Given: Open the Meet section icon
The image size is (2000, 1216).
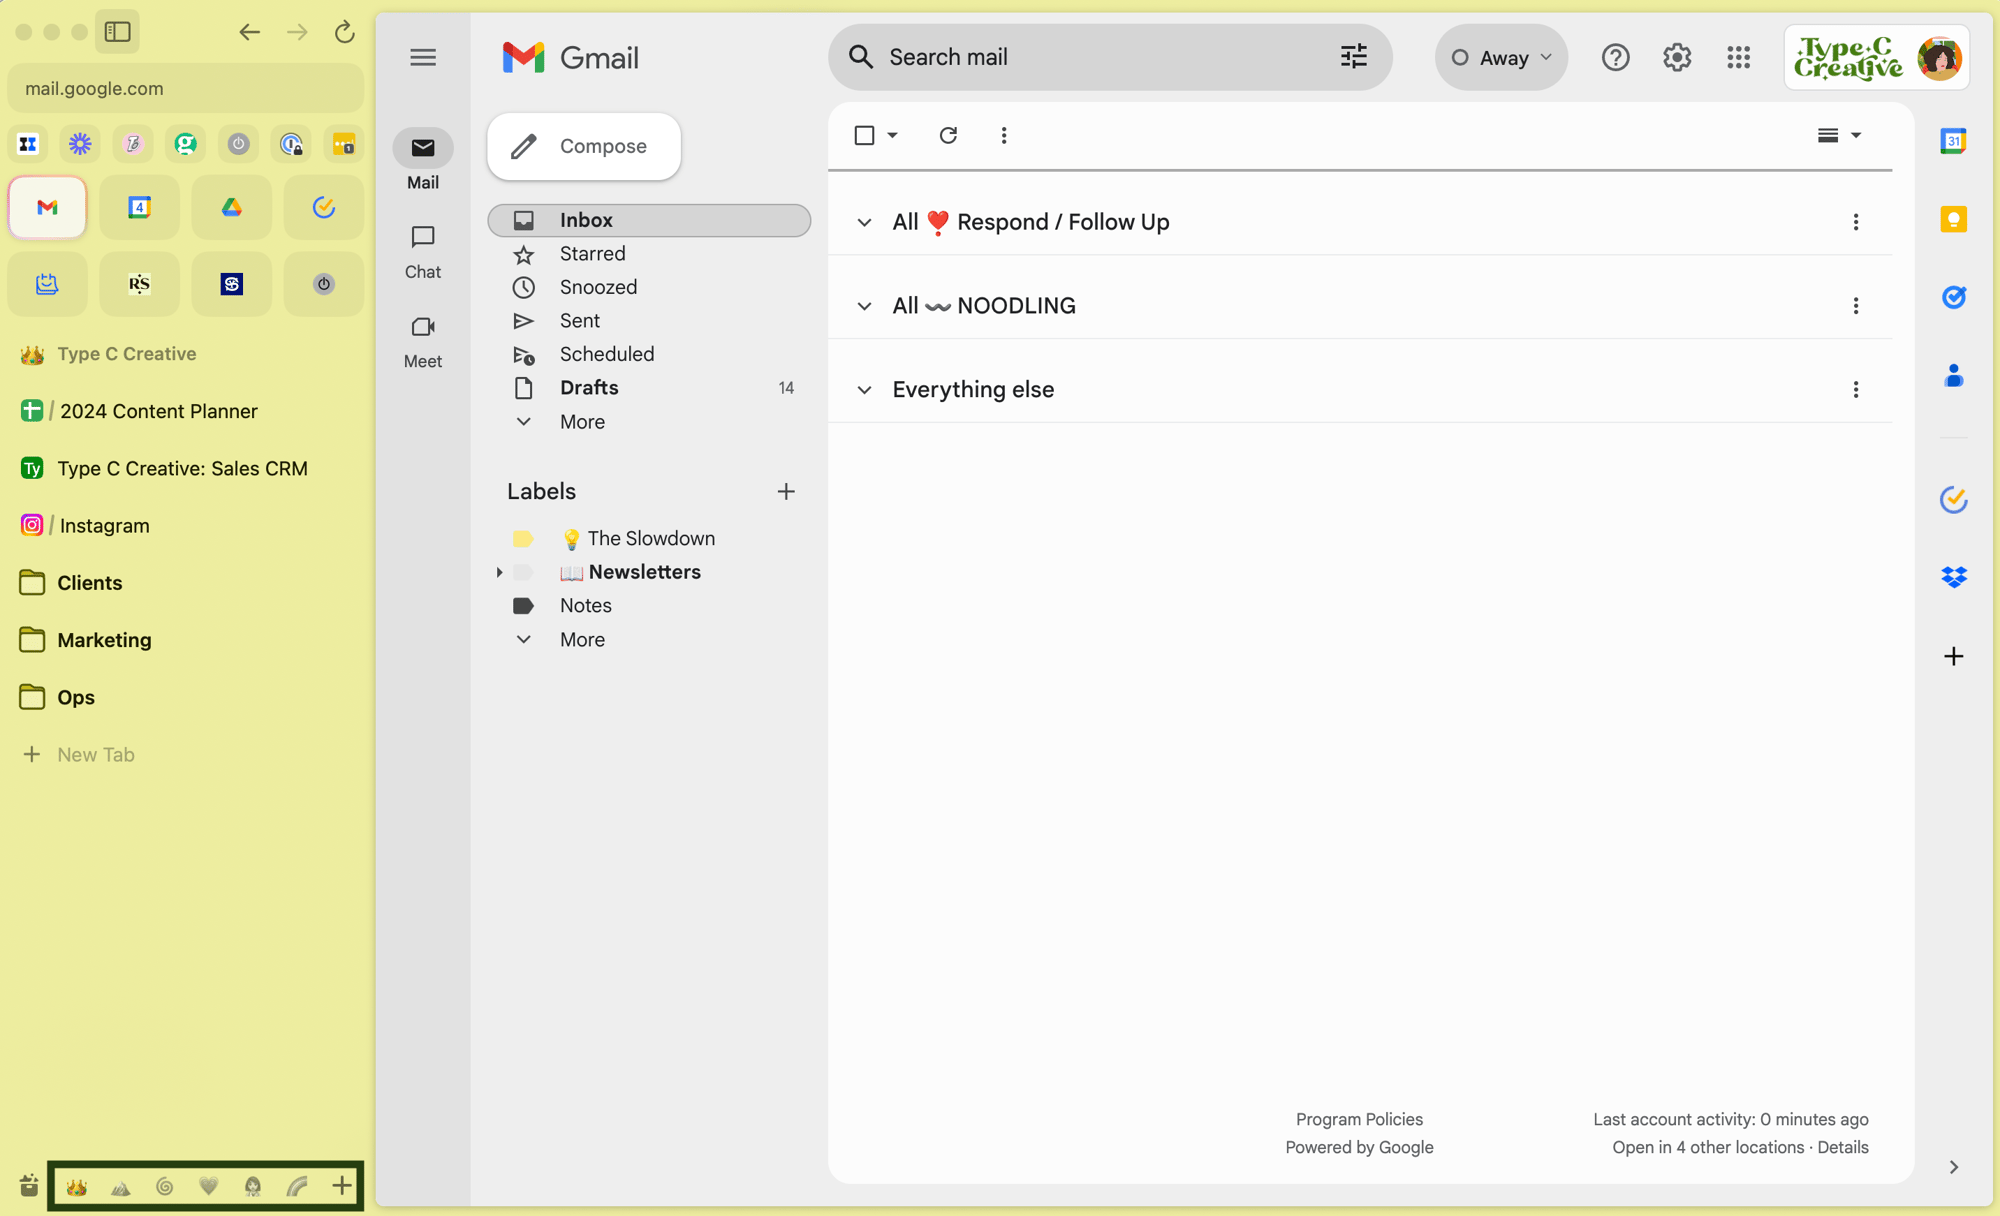Looking at the screenshot, I should pyautogui.click(x=423, y=328).
